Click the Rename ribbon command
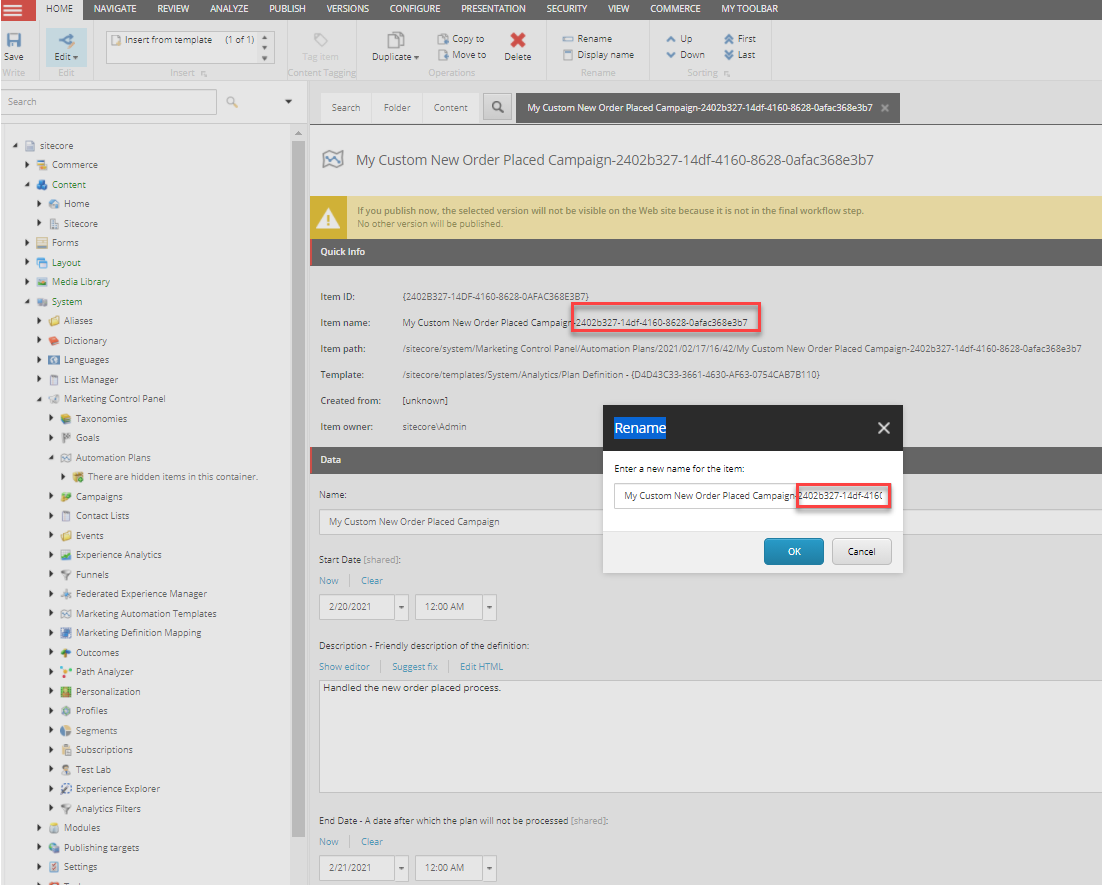 pyautogui.click(x=588, y=39)
